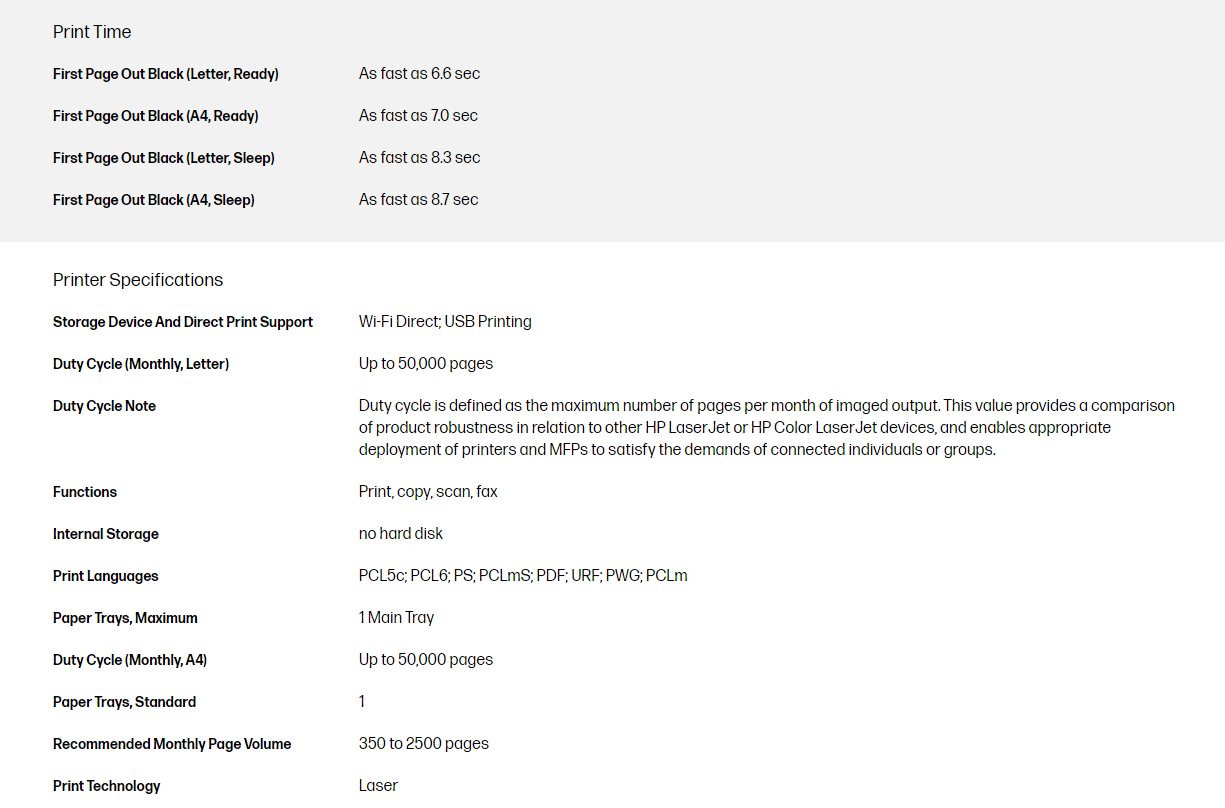Image resolution: width=1225 pixels, height=808 pixels.
Task: Click the 'As fast as 8.3 sec' value
Action: point(419,158)
